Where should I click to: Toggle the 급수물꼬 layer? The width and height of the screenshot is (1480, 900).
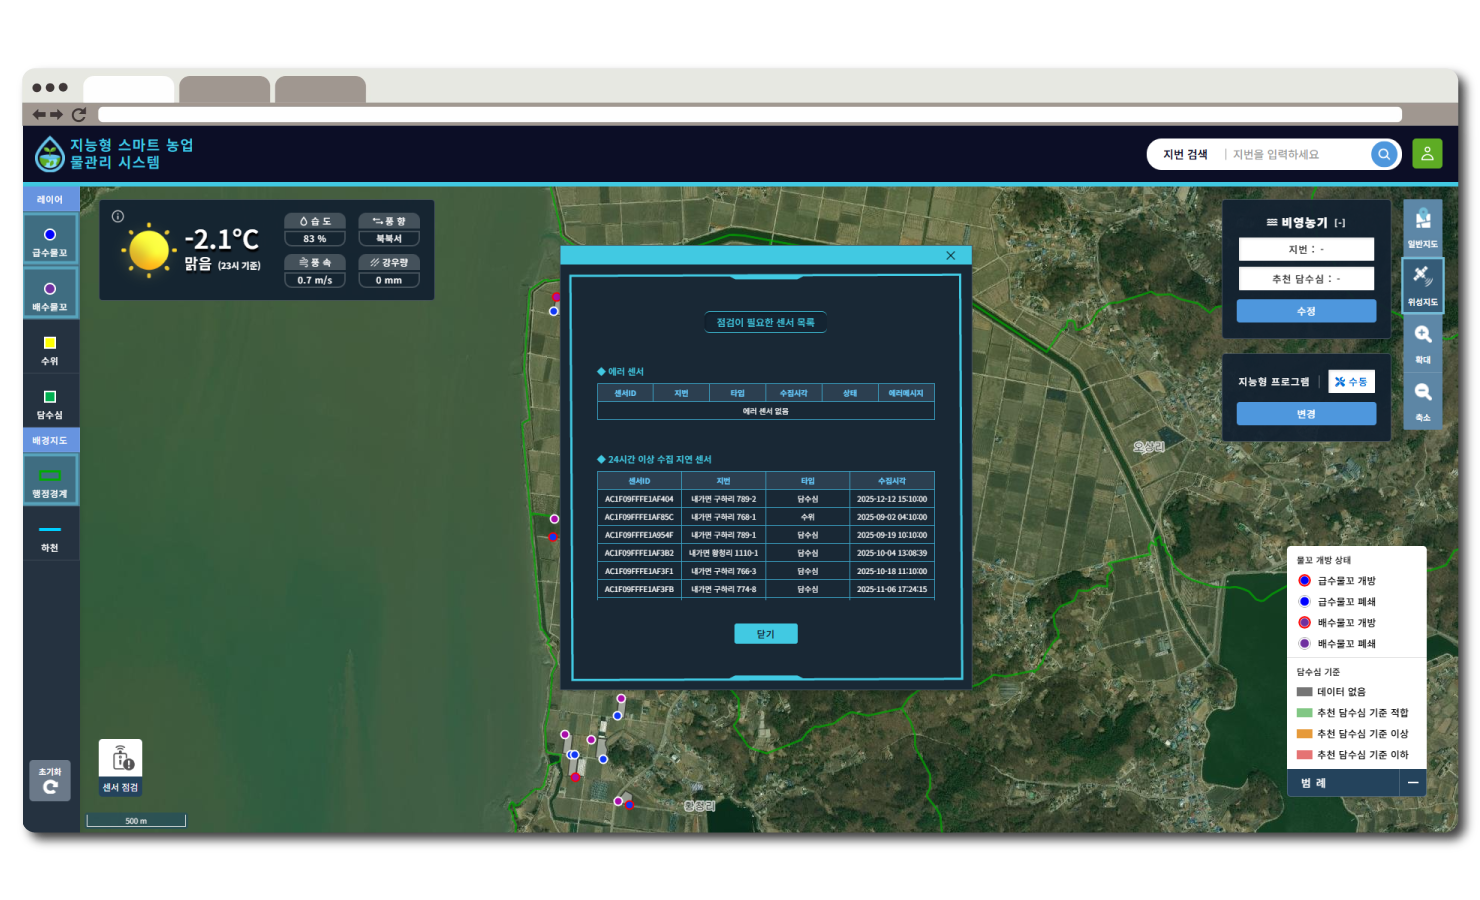(50, 241)
